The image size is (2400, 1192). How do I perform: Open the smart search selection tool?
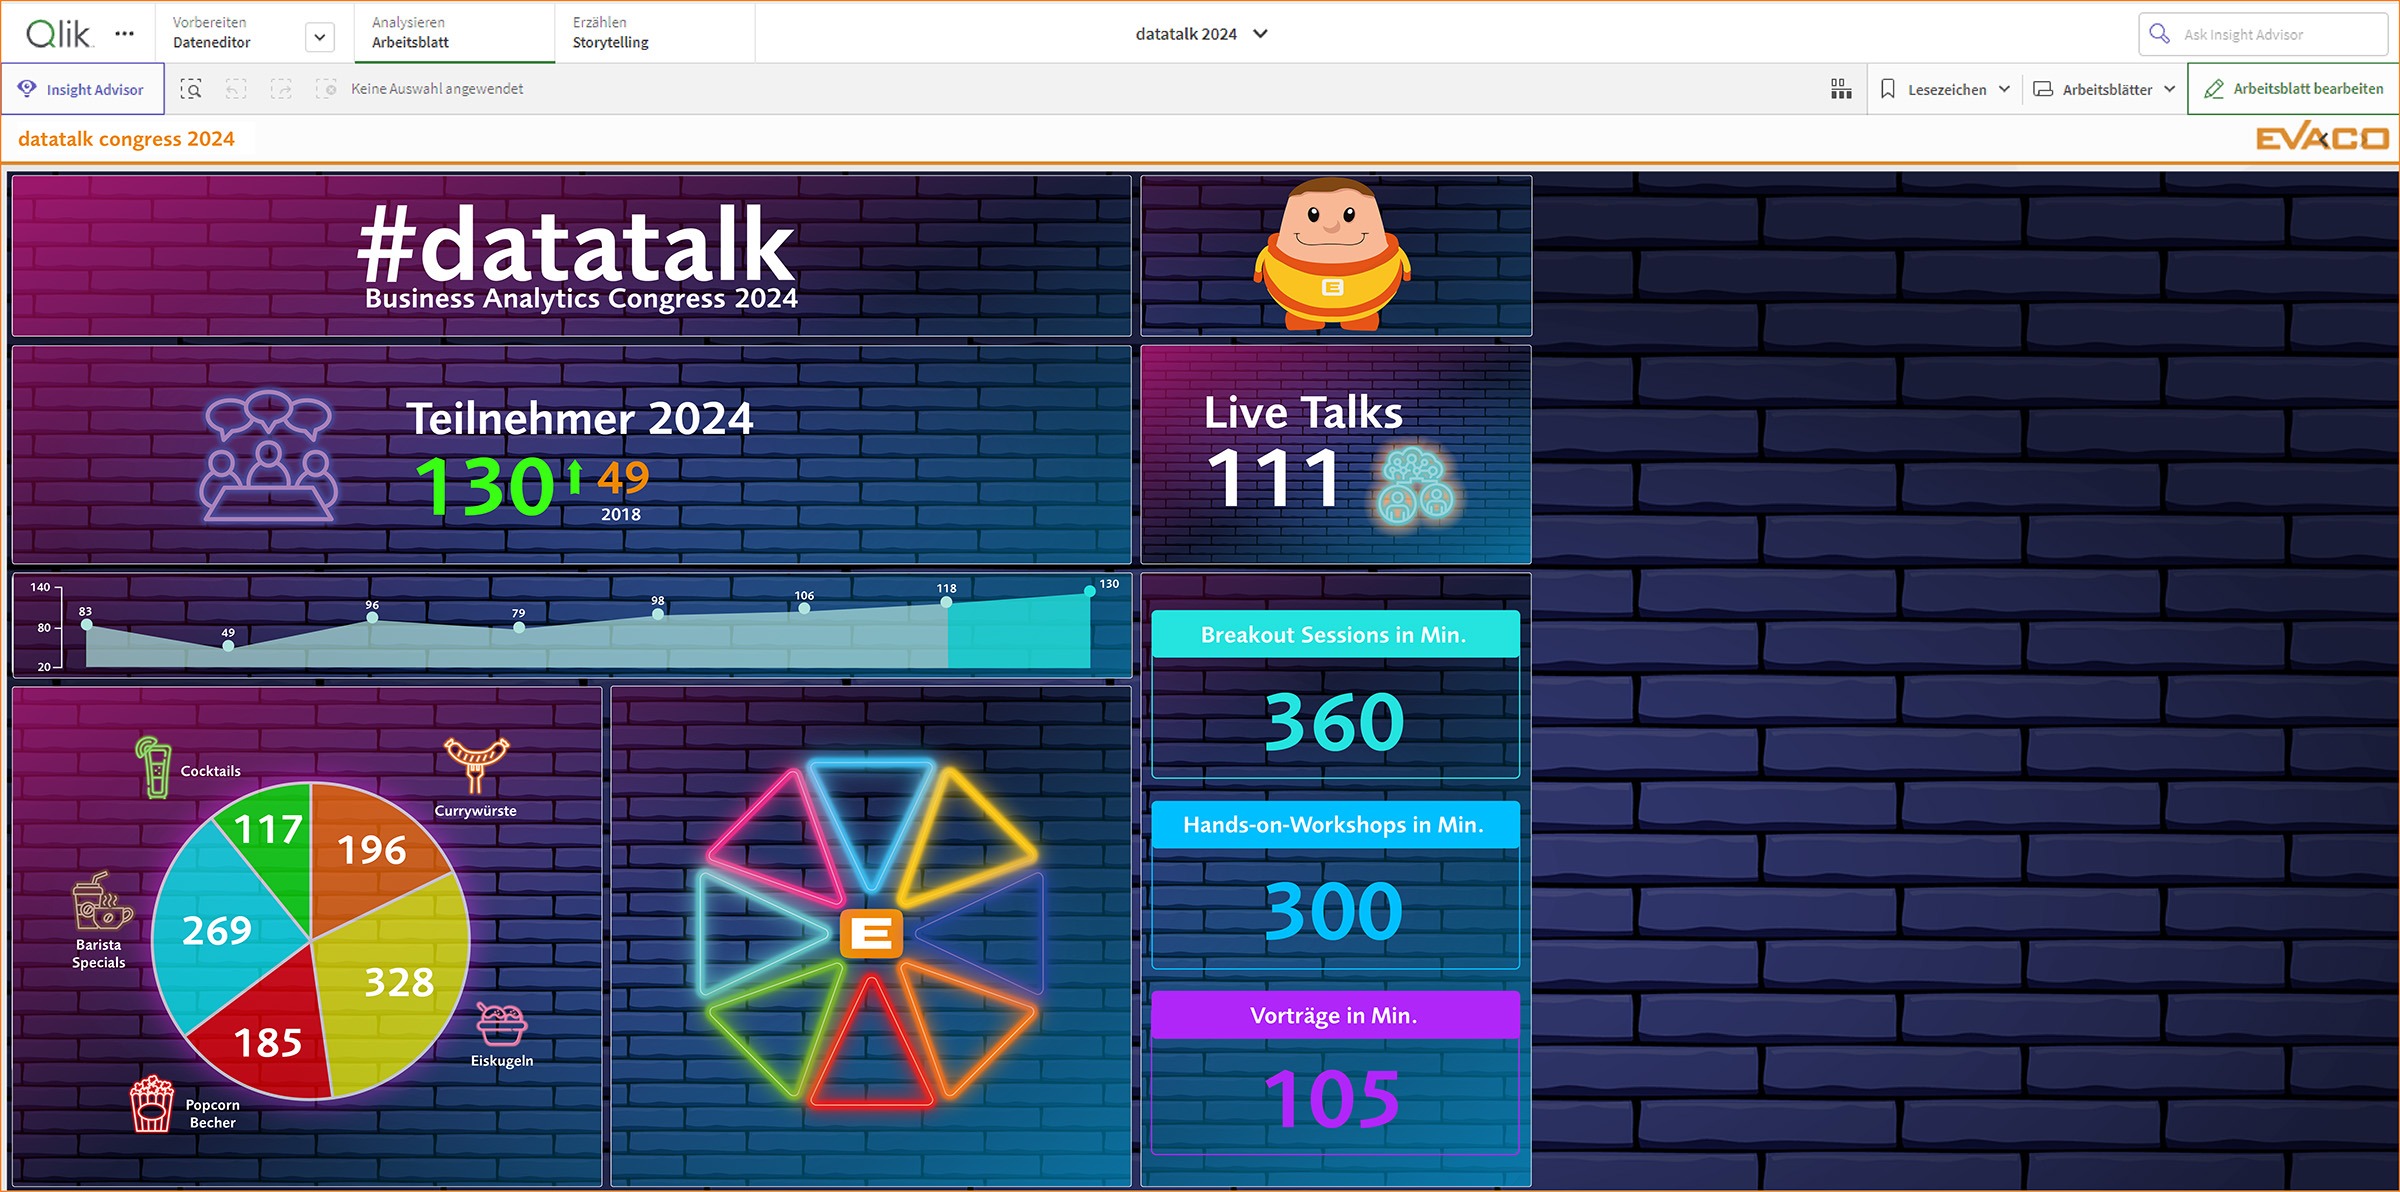(x=191, y=89)
